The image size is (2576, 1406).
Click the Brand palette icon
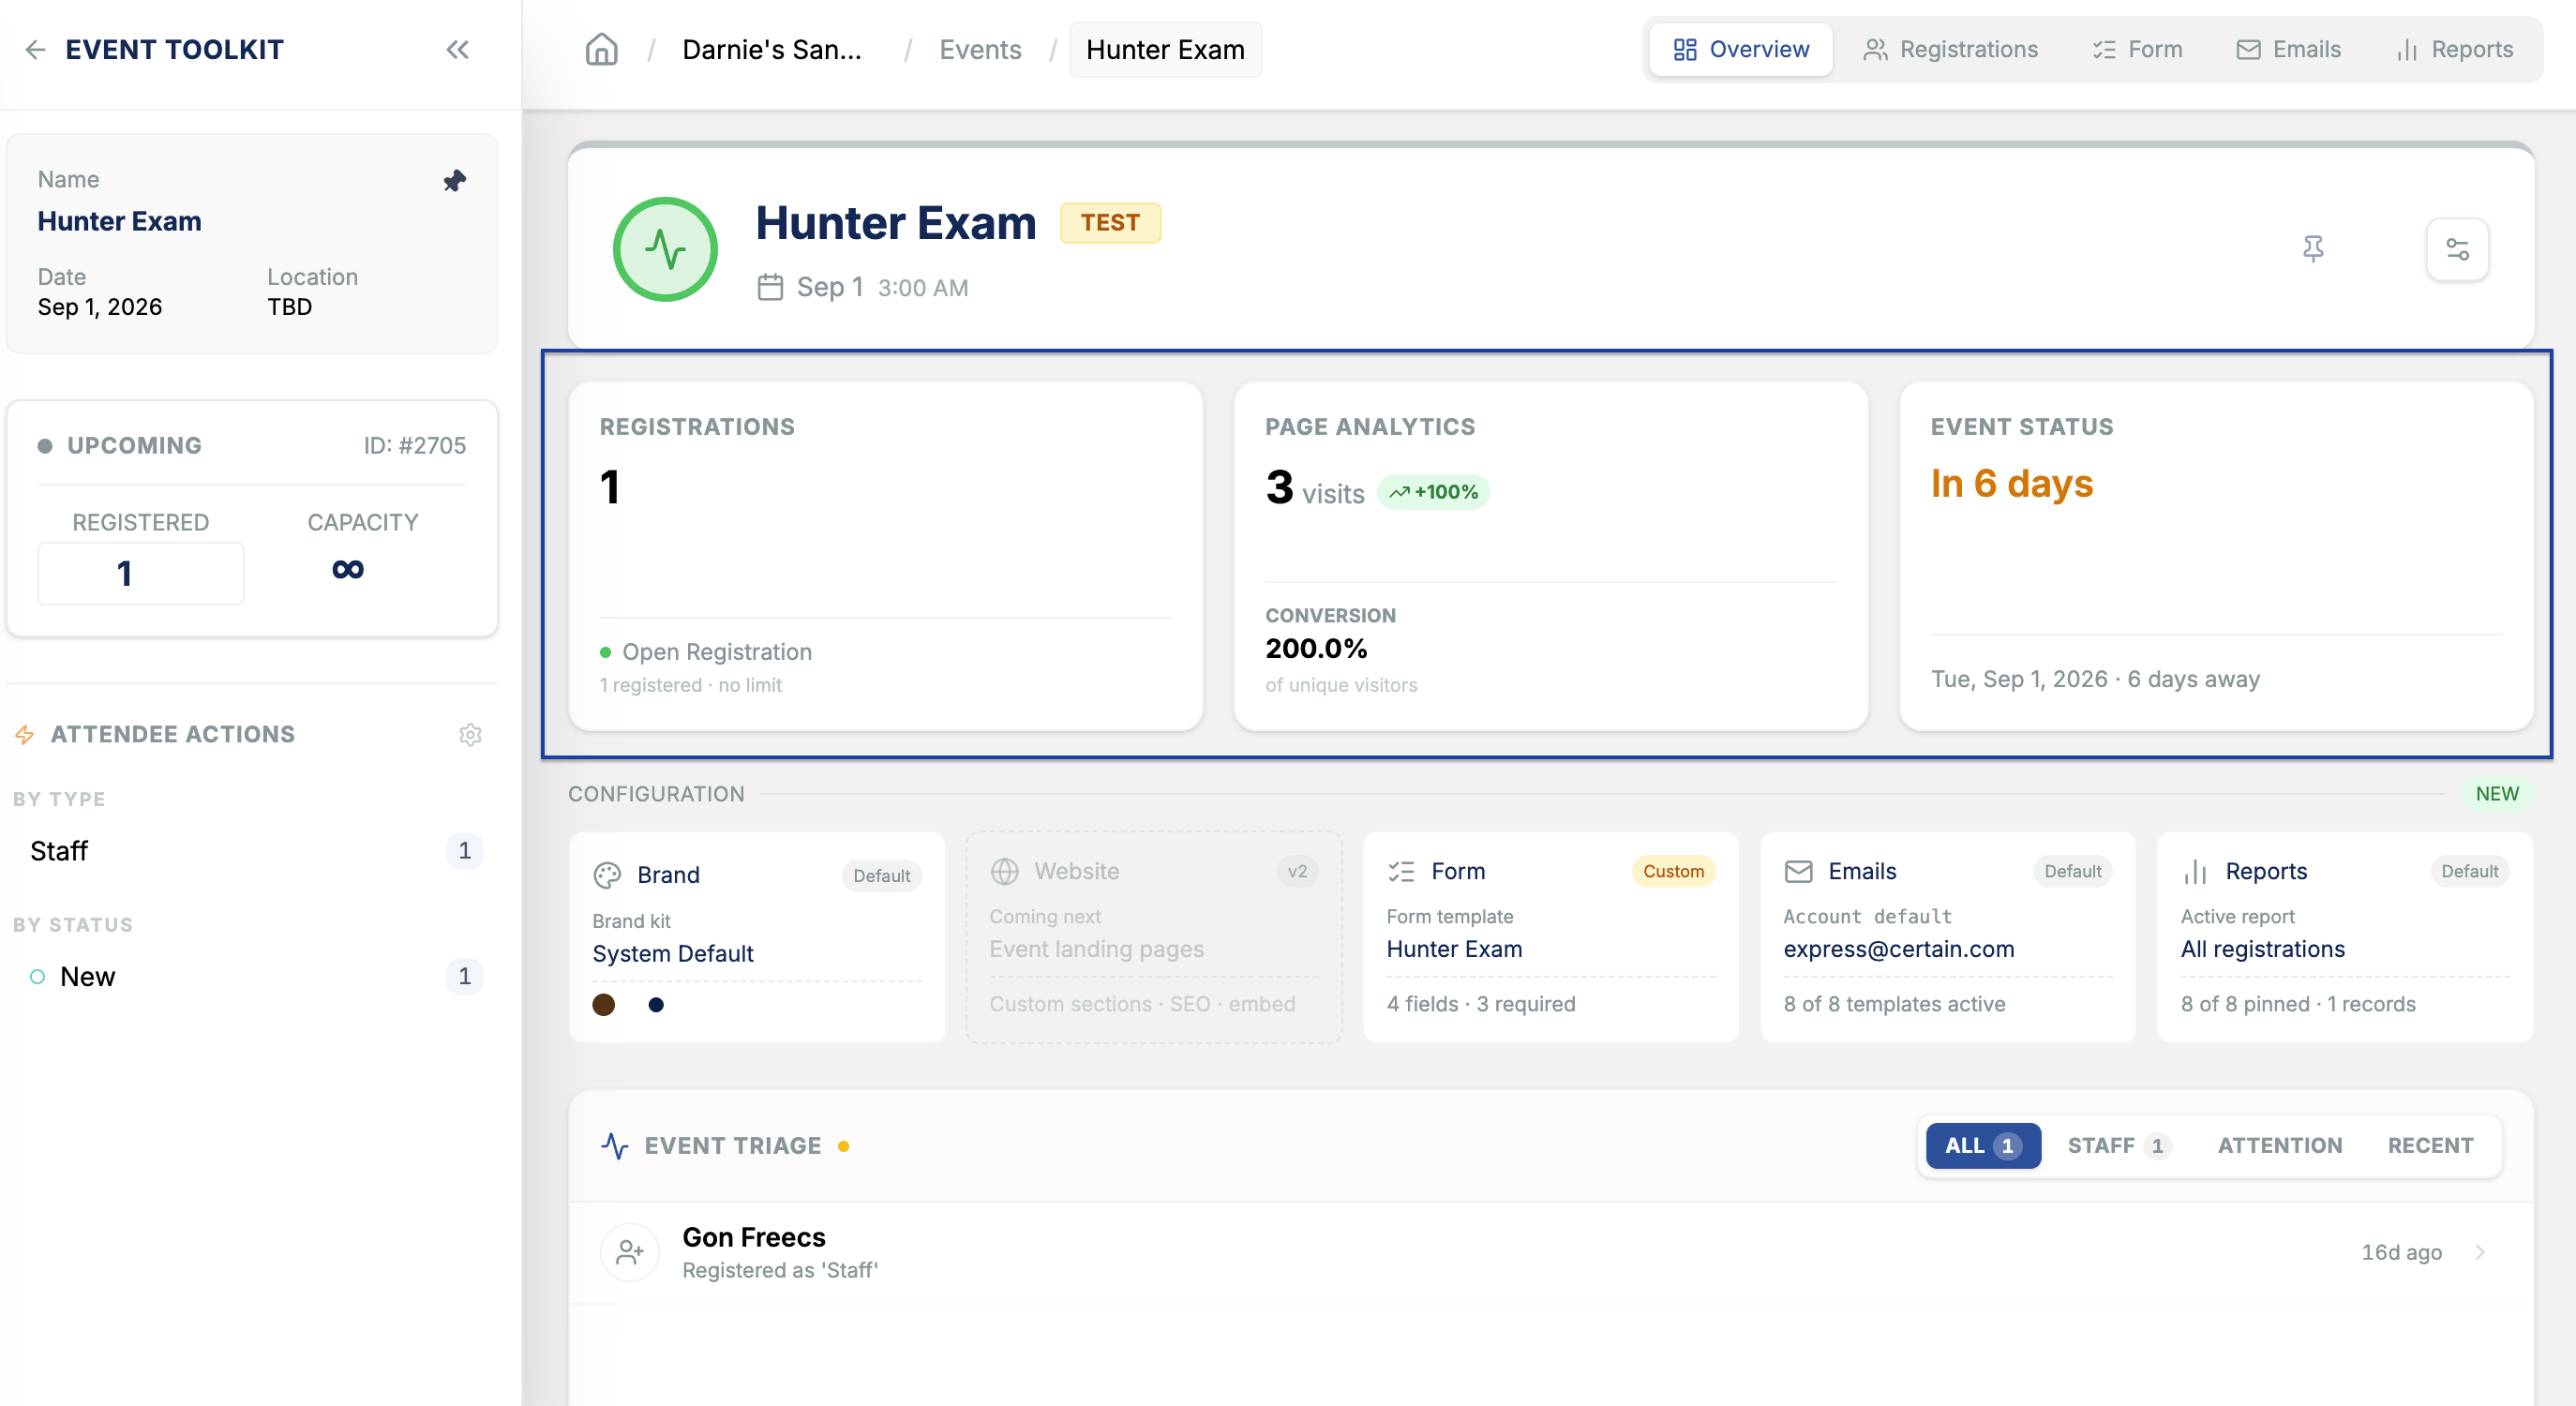point(607,875)
